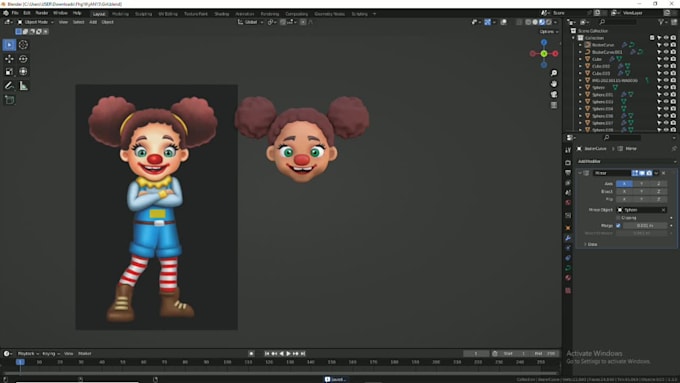Open the Object properties tab (orange square)

[x=568, y=228]
